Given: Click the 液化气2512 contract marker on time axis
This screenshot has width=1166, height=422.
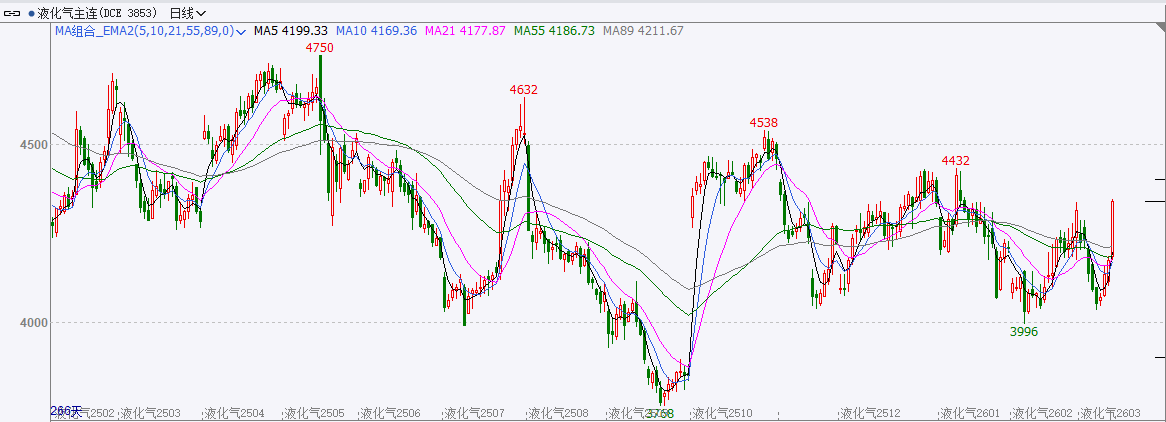Looking at the screenshot, I should 870,413.
